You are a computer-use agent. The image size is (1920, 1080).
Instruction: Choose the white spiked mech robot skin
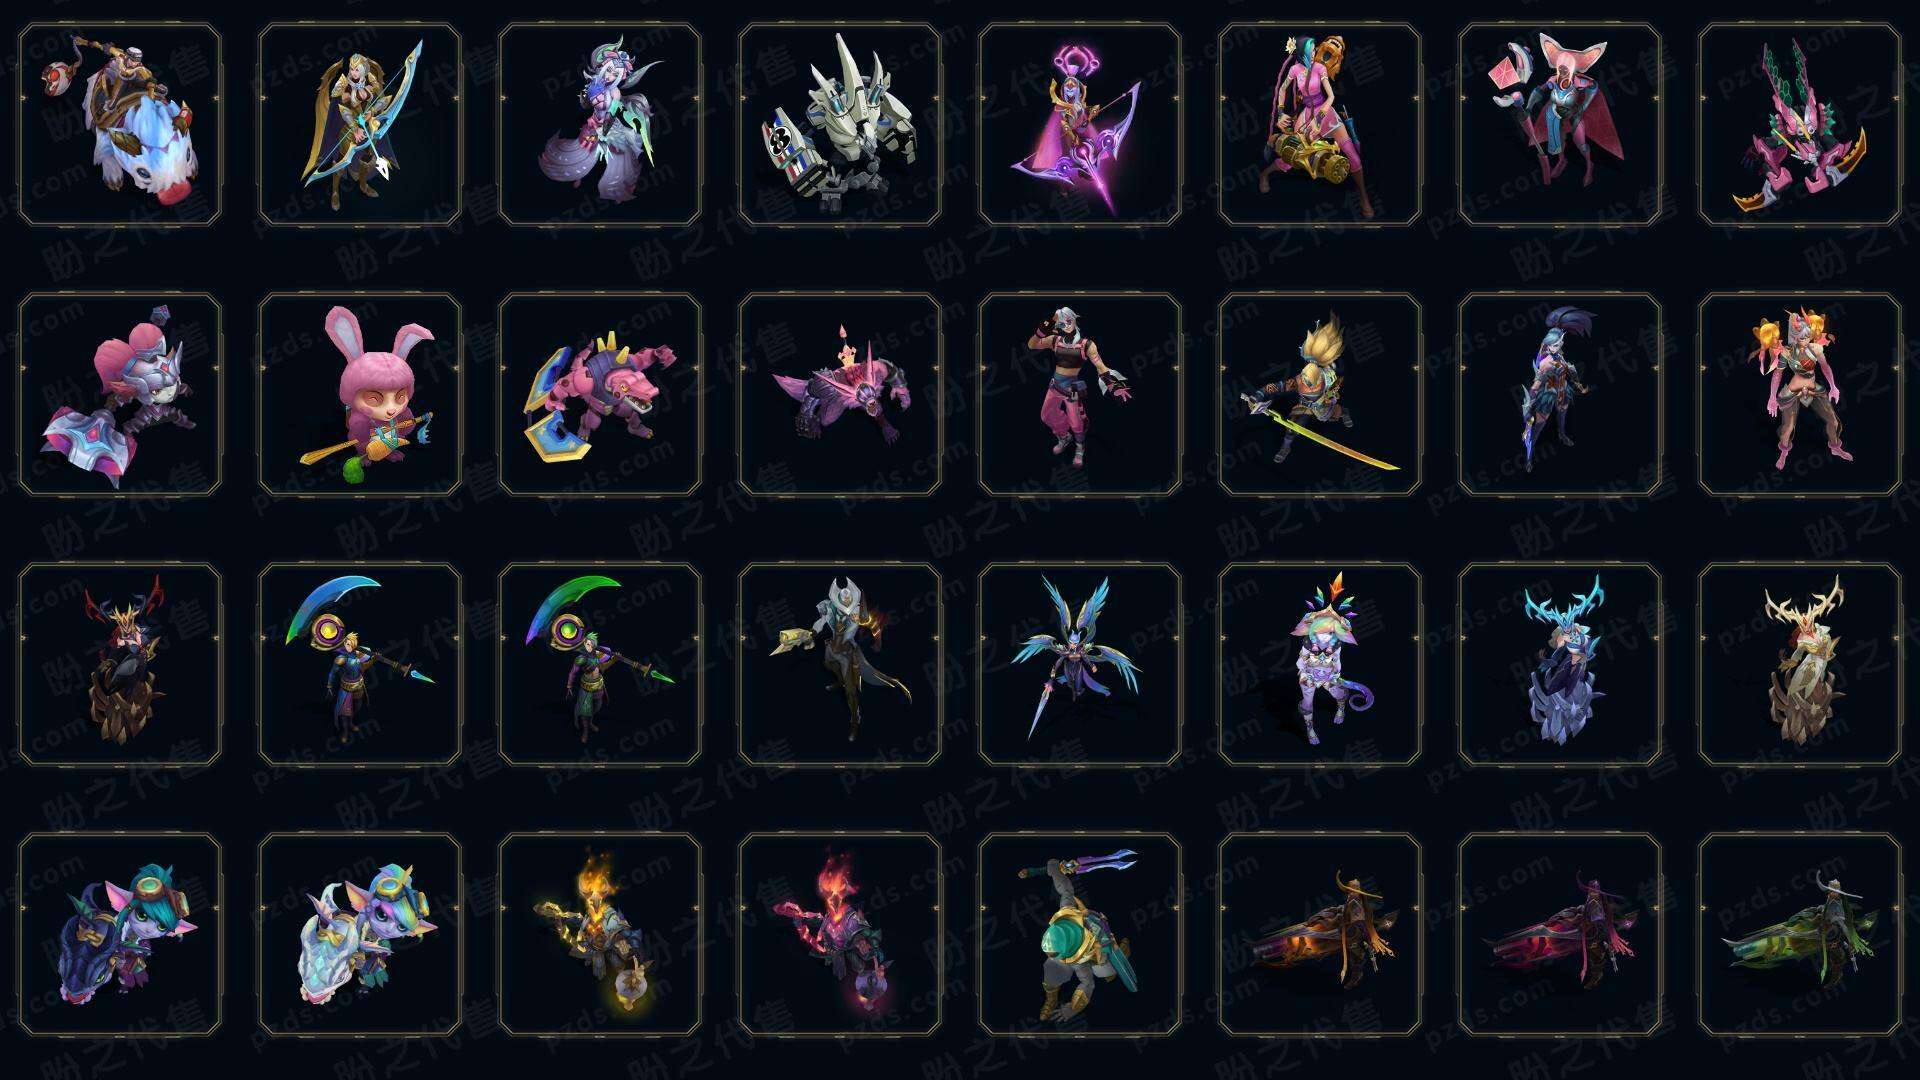tap(840, 125)
